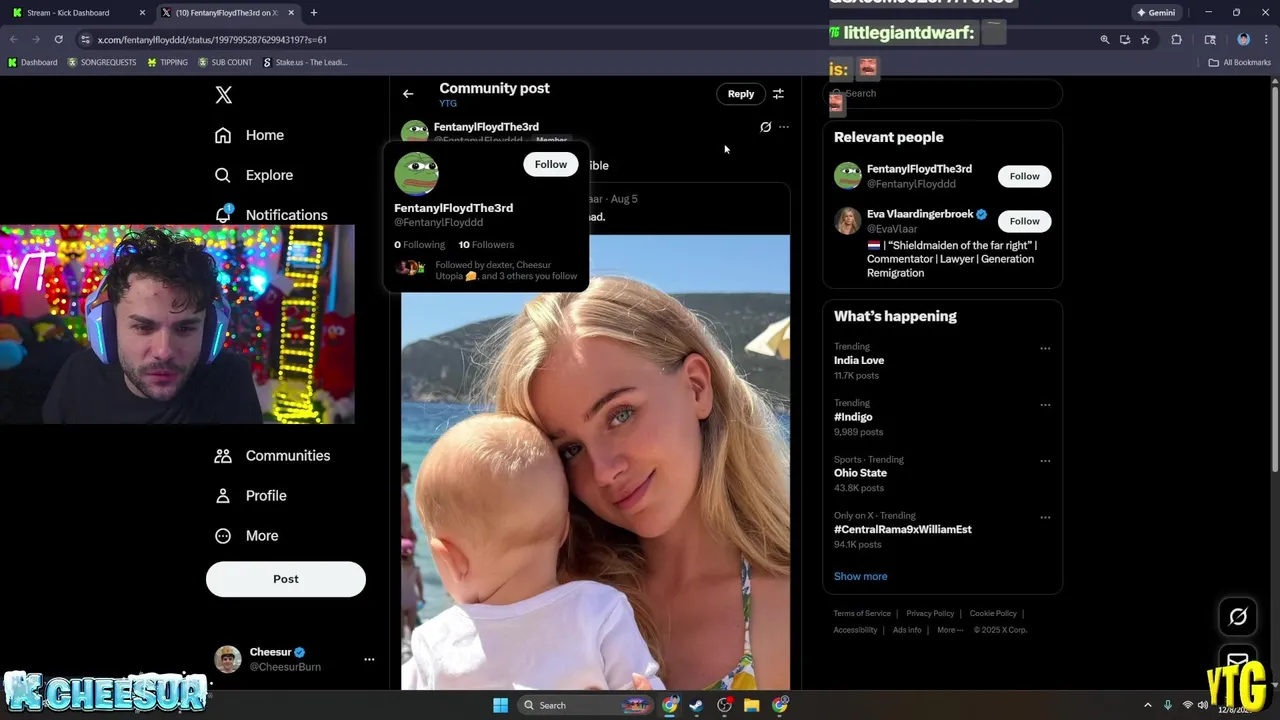
Task: Open Notifications in the X sidebar
Action: (271, 214)
